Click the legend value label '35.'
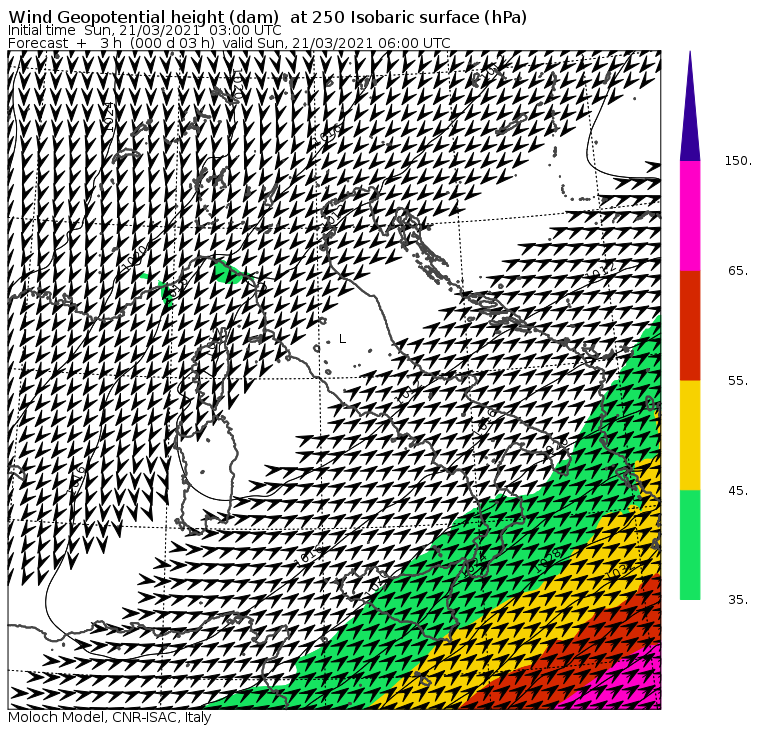The width and height of the screenshot is (760, 731). coord(738,600)
